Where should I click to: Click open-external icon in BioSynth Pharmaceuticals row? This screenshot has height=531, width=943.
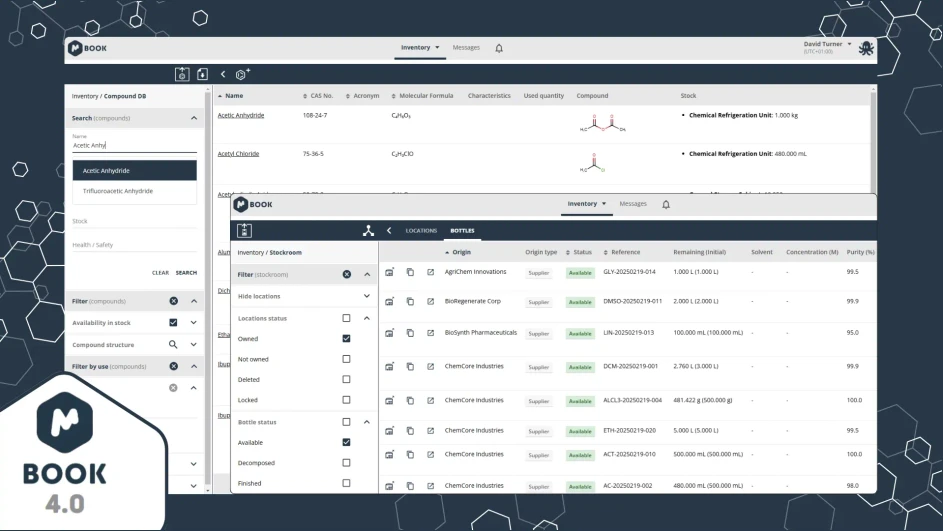coord(431,333)
